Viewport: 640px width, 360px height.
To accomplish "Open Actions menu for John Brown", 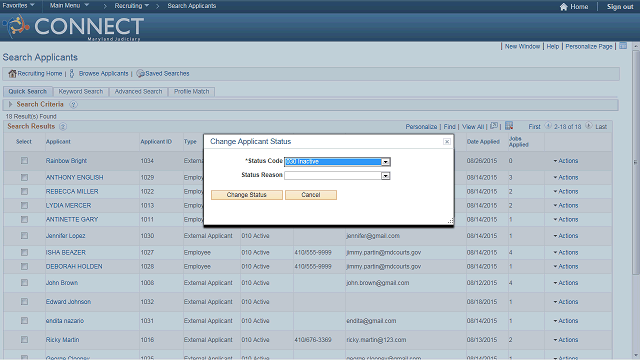I will click(566, 283).
